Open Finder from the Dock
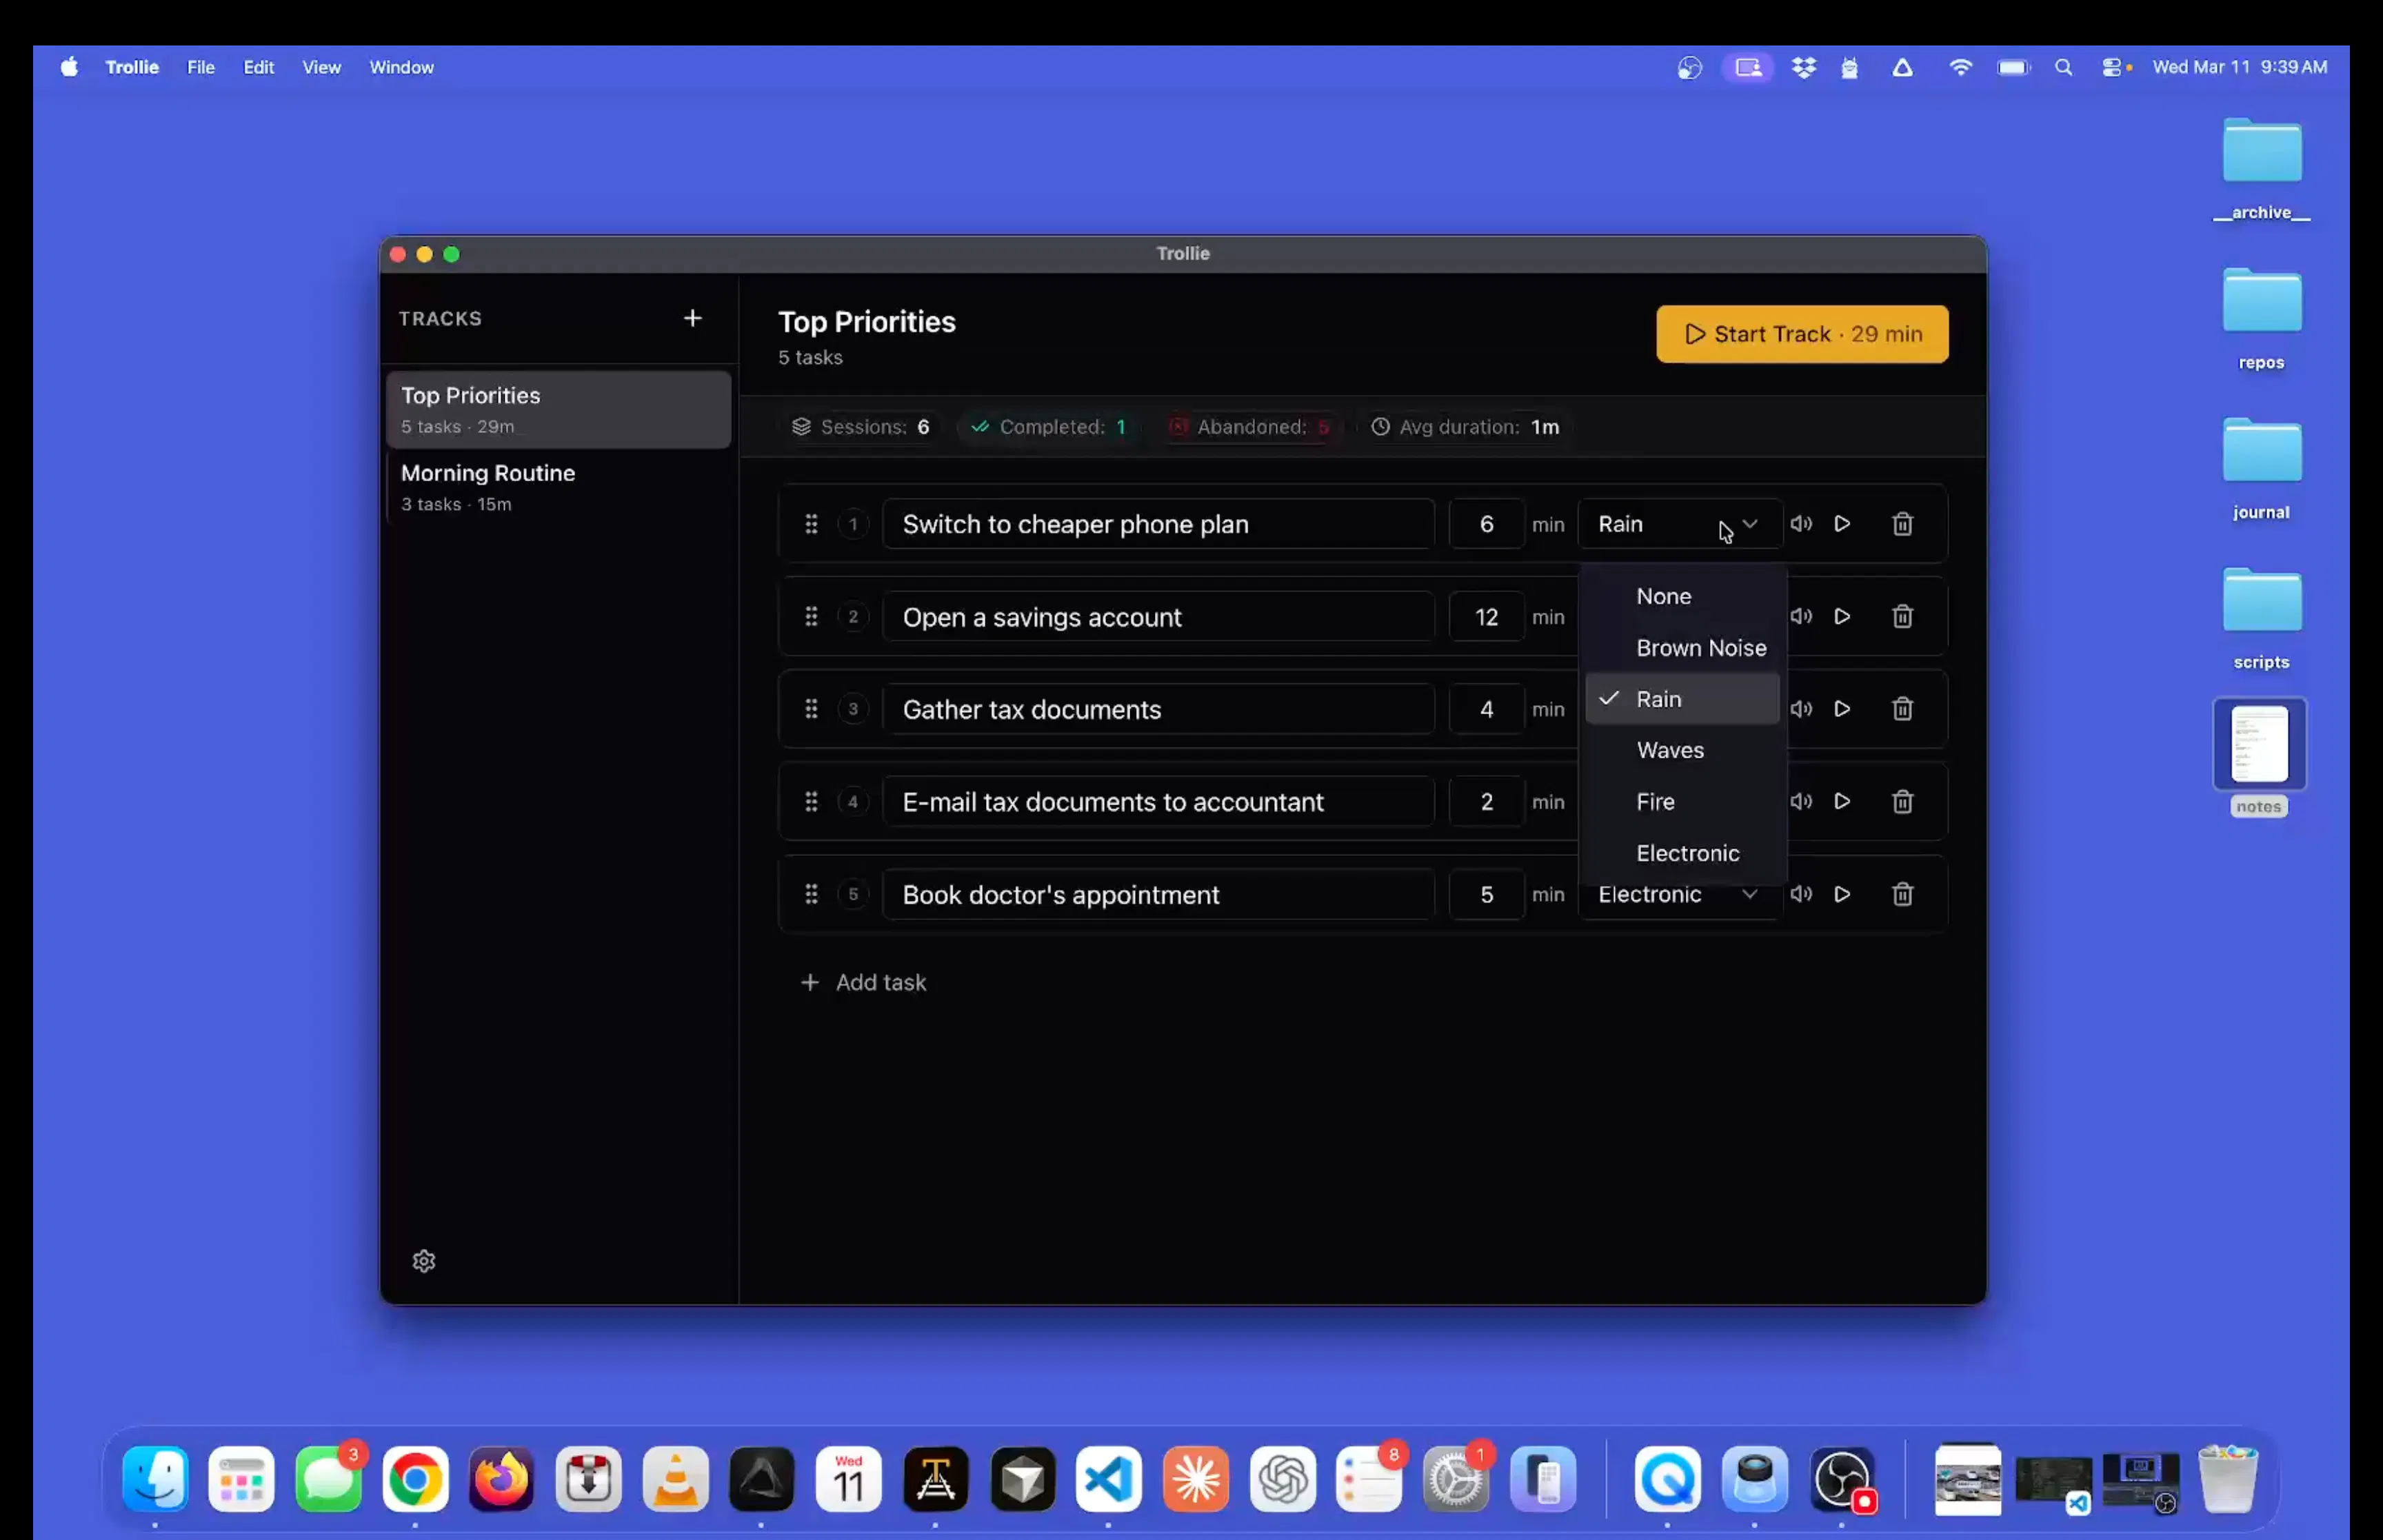The width and height of the screenshot is (2383, 1540). pos(155,1479)
